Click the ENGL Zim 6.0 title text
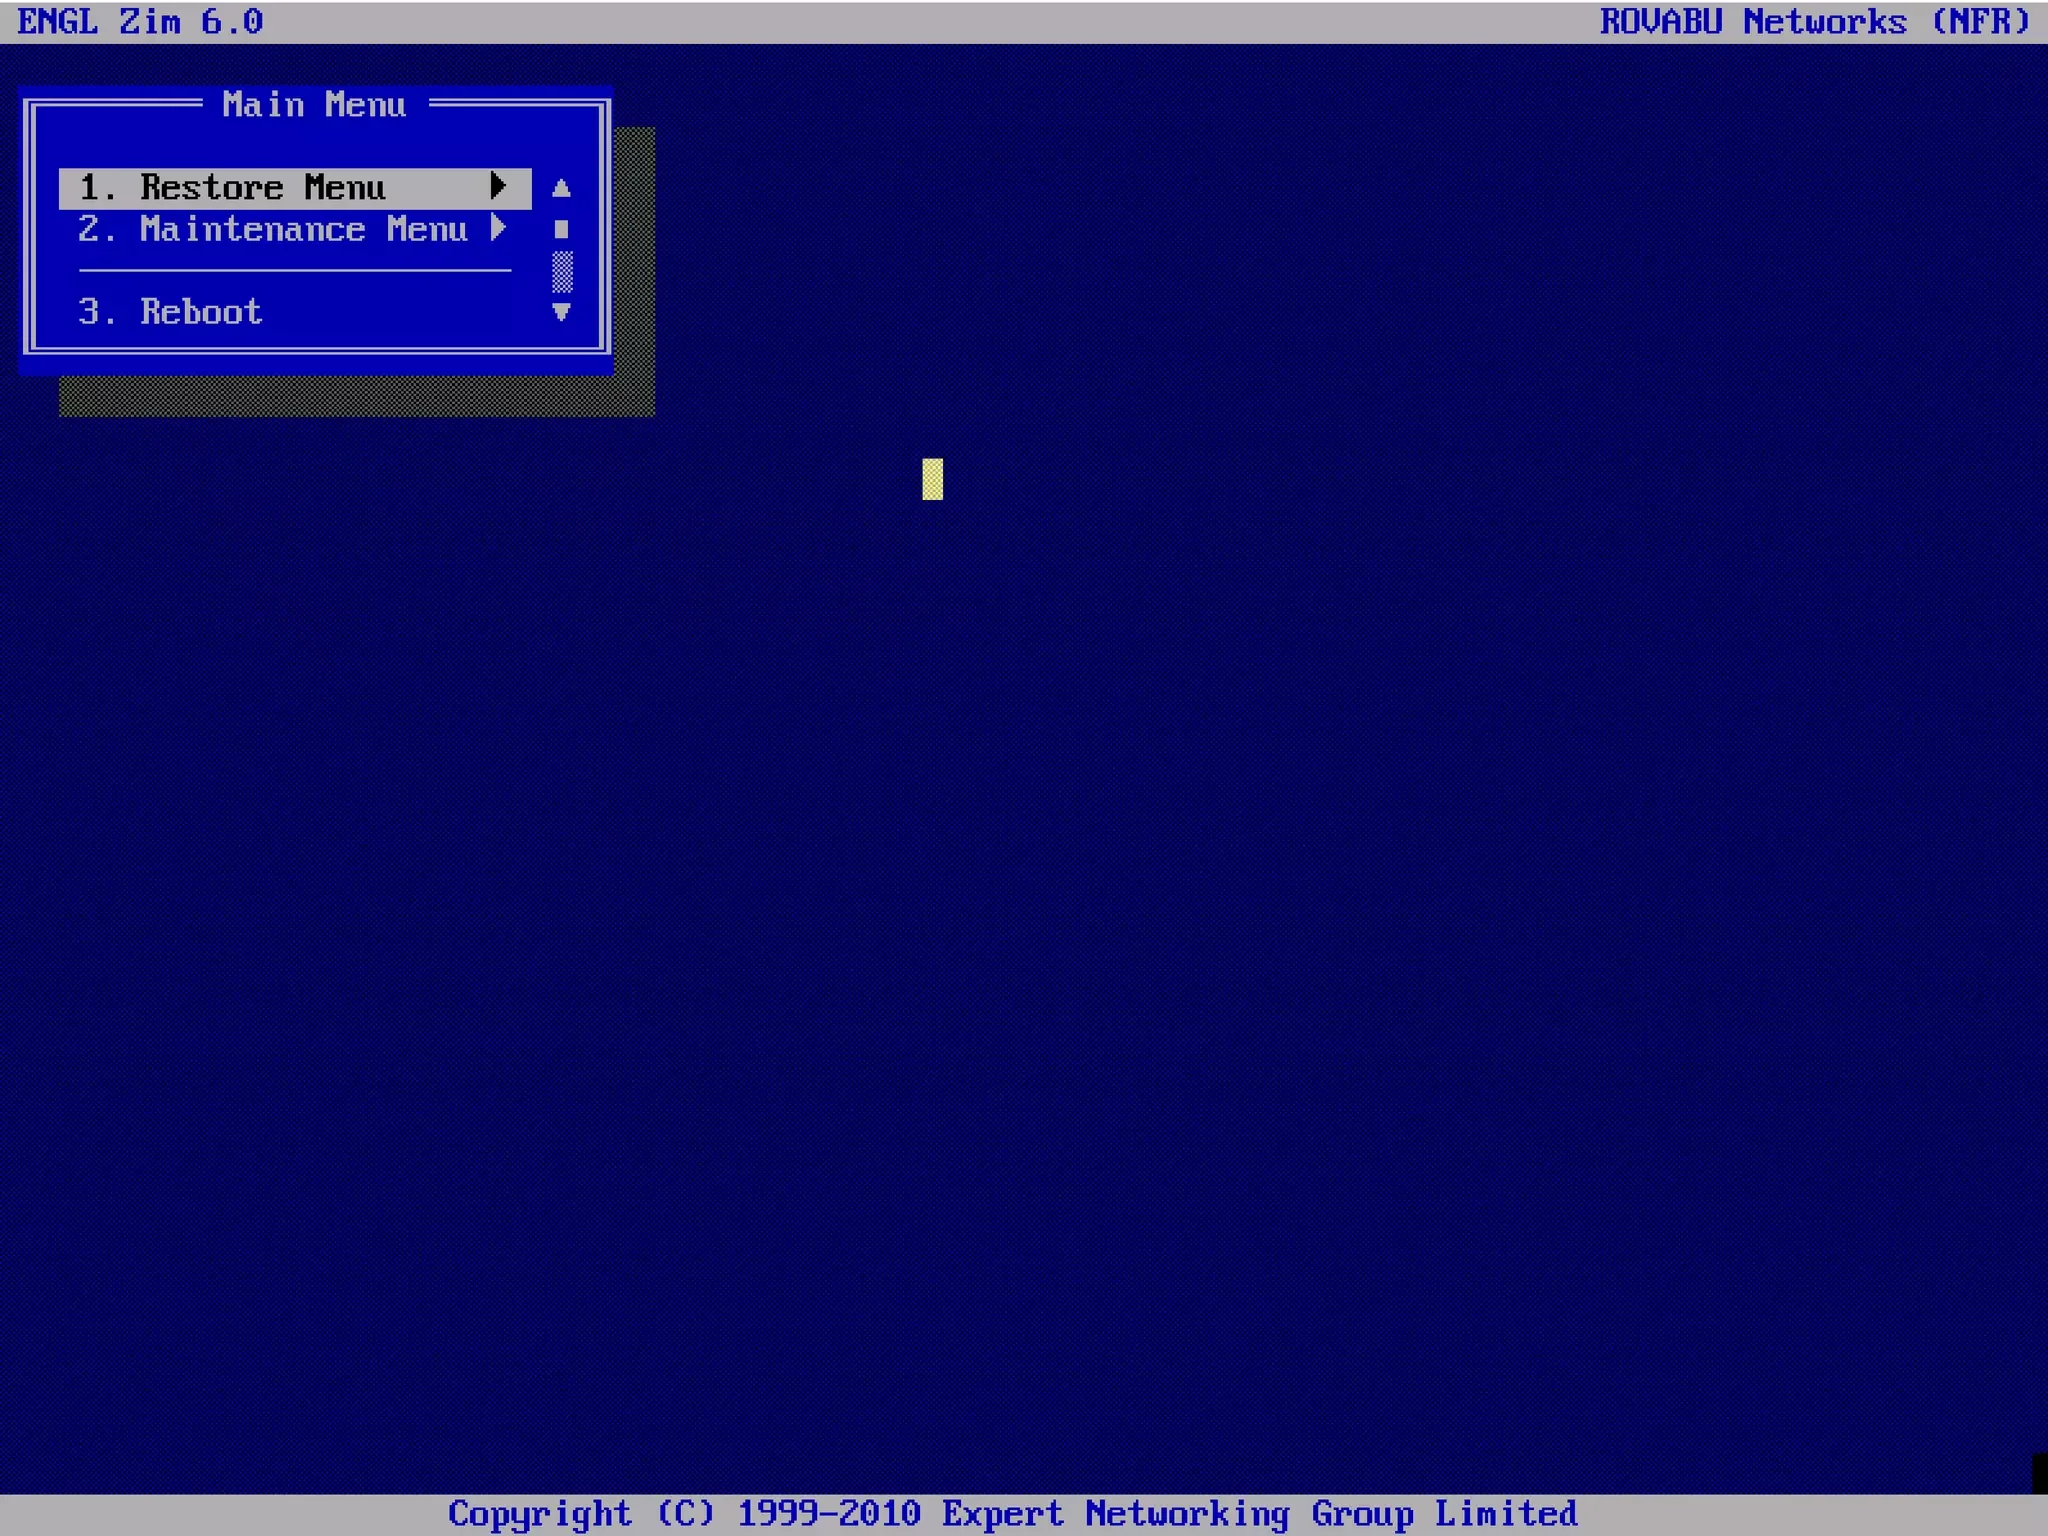Image resolution: width=2048 pixels, height=1536 pixels. click(x=140, y=22)
